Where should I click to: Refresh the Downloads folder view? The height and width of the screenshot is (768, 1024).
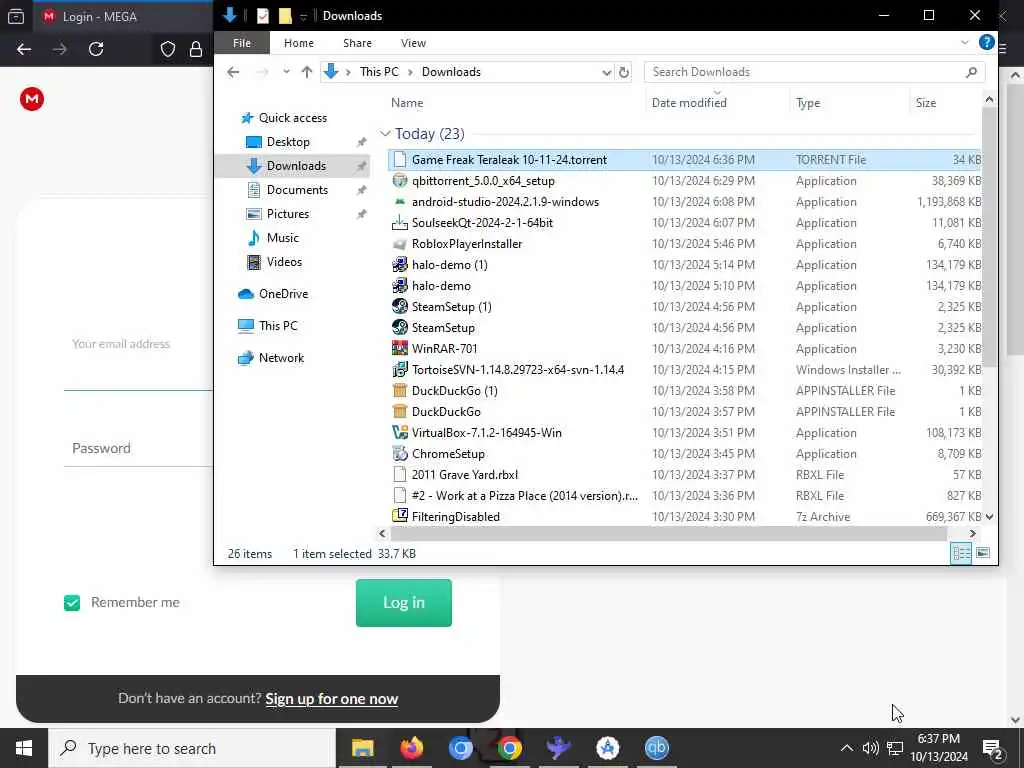click(624, 72)
